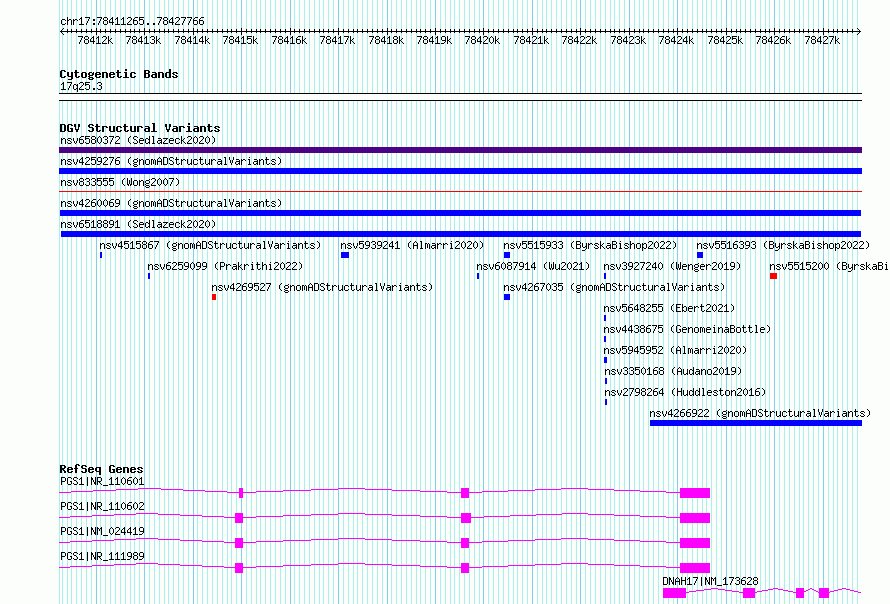The image size is (890, 604).
Task: Click variant label nsv5945952 (Almarri2020)
Action: coord(675,350)
